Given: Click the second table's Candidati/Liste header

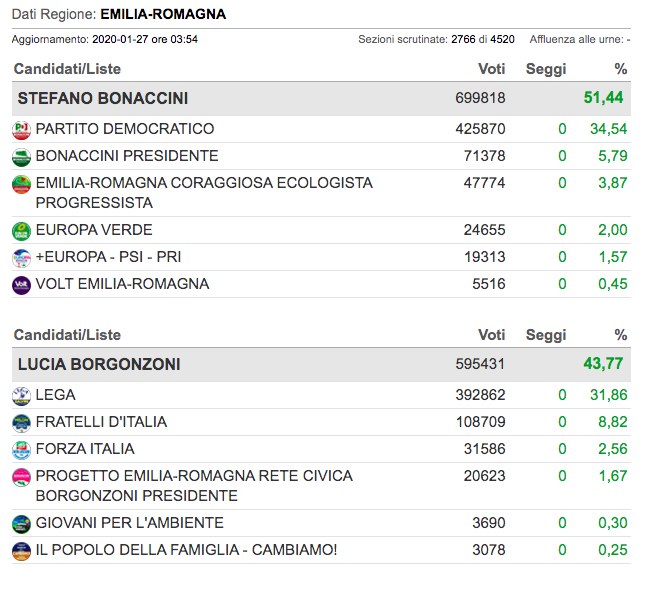Looking at the screenshot, I should click(67, 335).
